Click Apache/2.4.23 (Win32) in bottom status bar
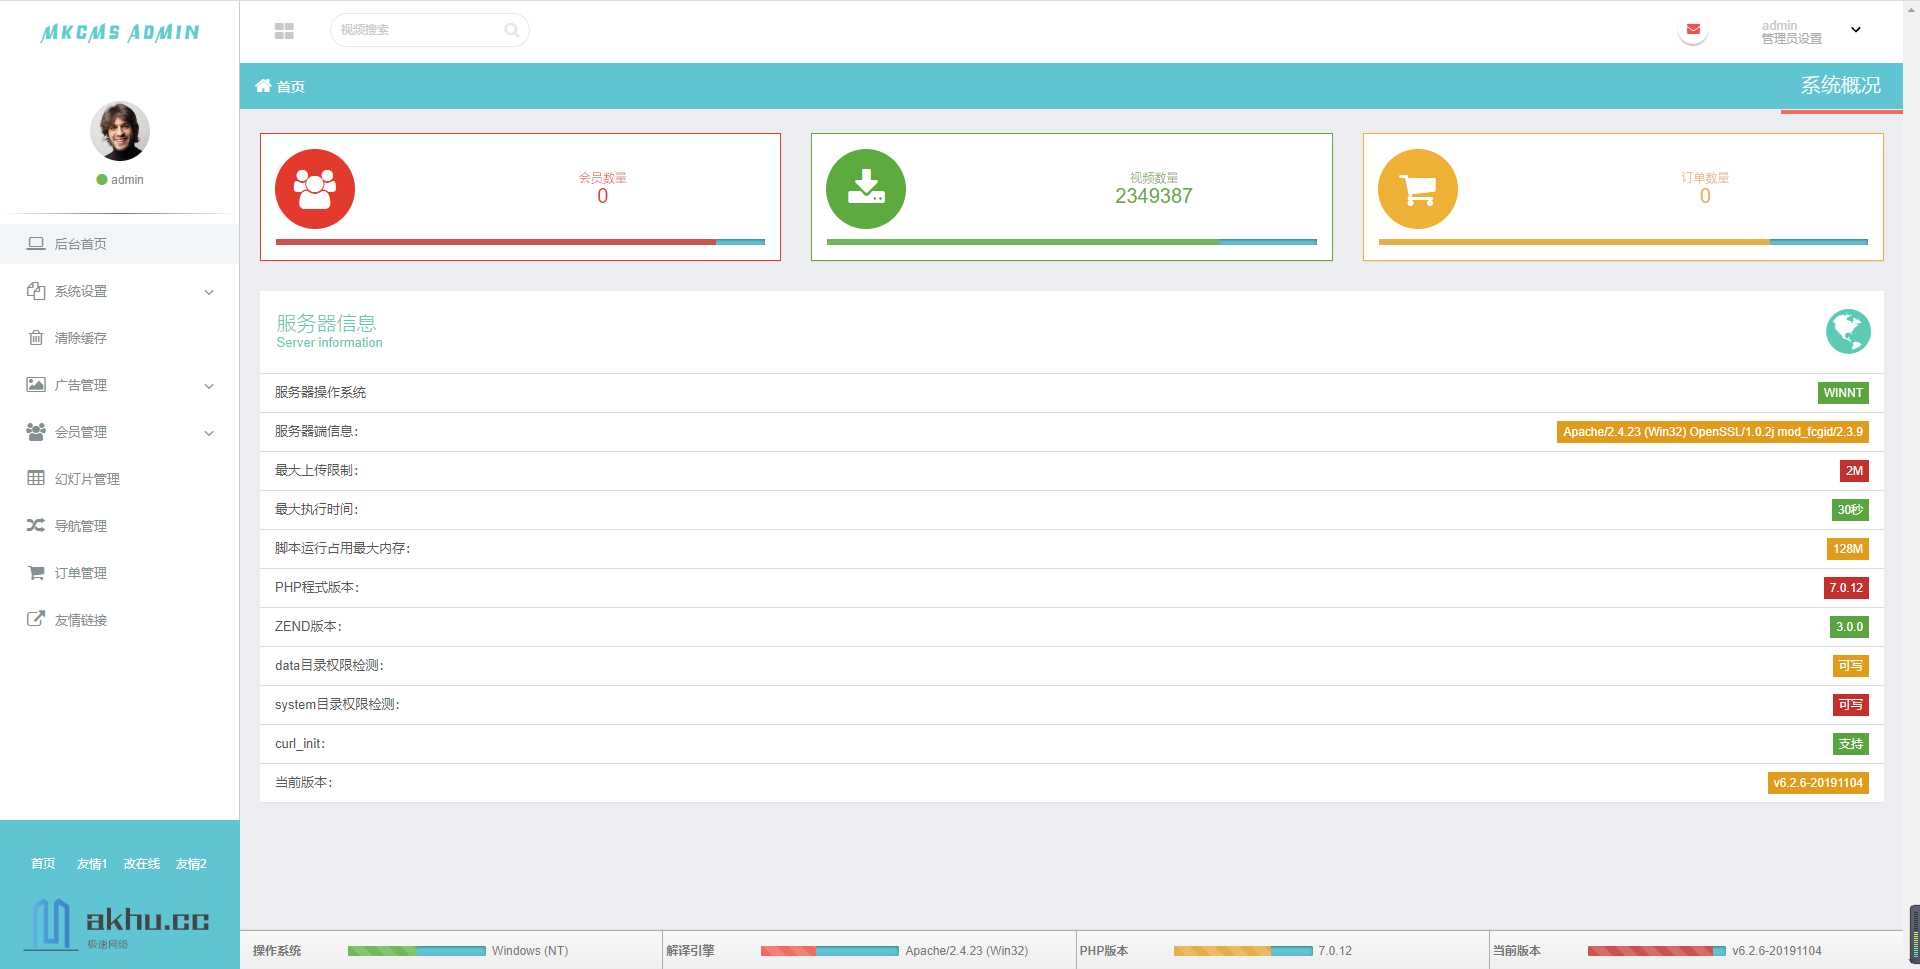This screenshot has height=969, width=1920. [966, 951]
